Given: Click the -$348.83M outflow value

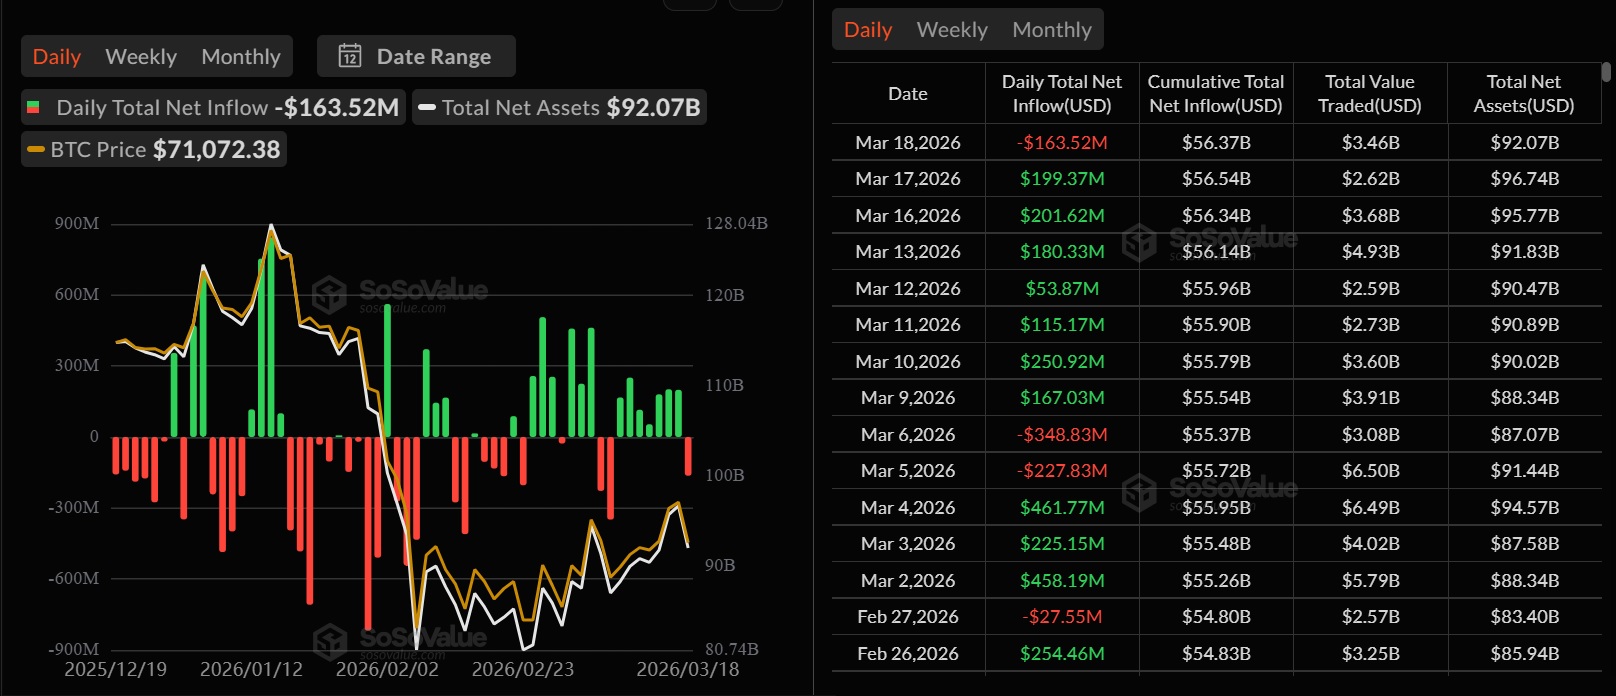Looking at the screenshot, I should [x=1062, y=435].
